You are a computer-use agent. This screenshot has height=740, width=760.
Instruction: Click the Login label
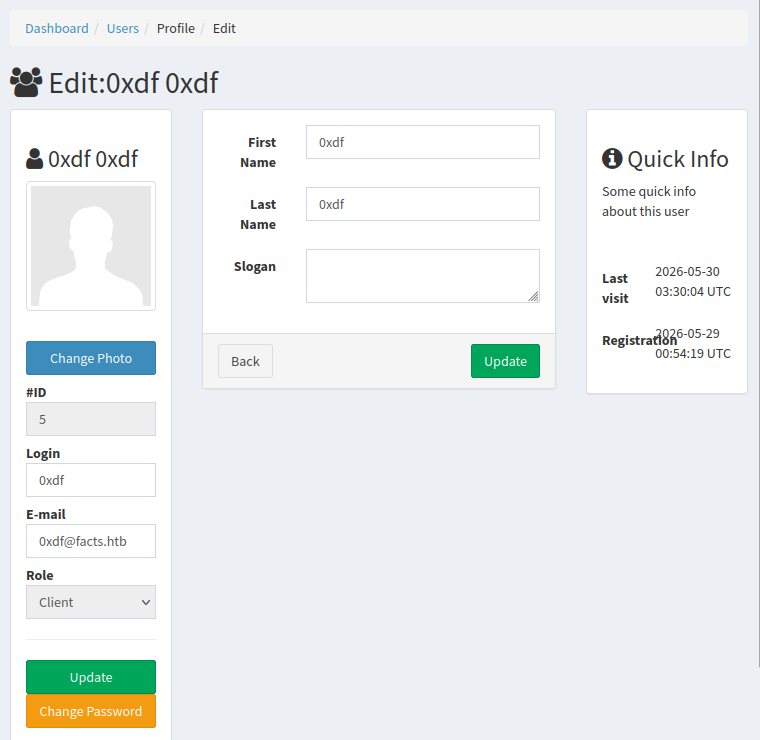43,454
